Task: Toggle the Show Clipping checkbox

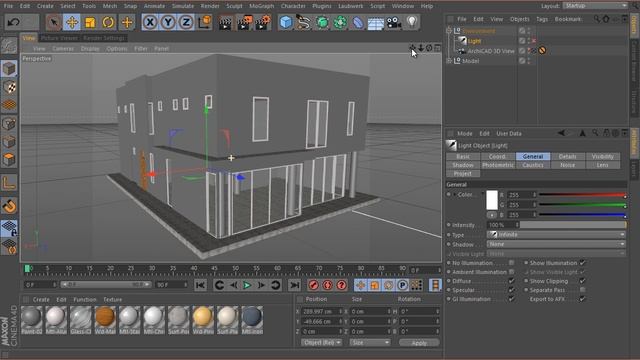Action: 582,281
